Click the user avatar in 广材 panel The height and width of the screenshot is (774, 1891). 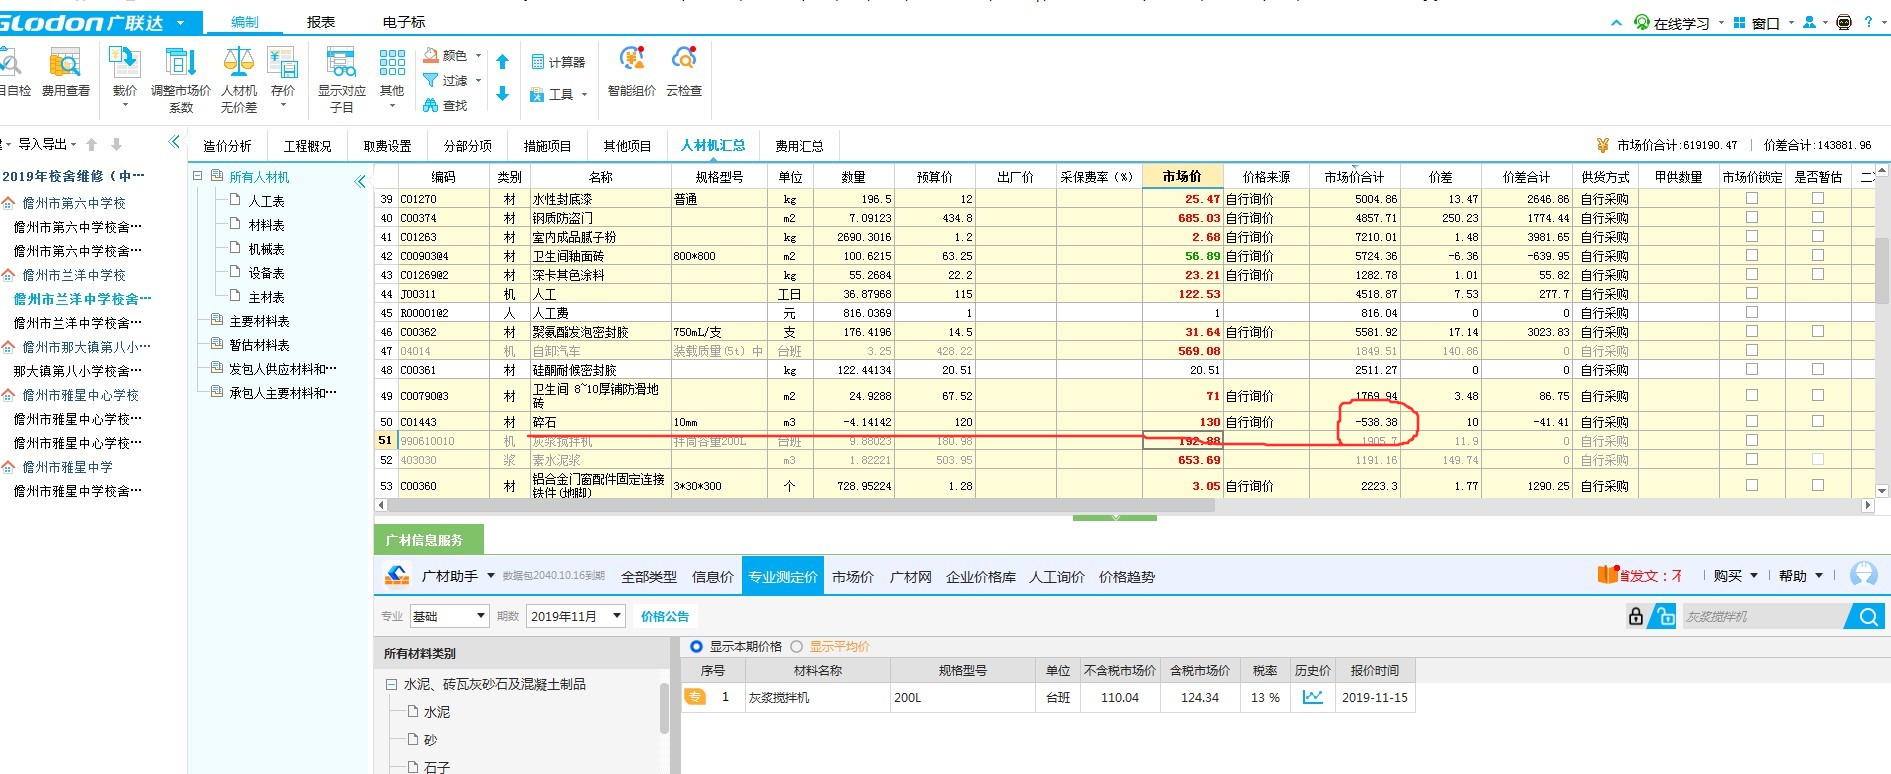1864,574
